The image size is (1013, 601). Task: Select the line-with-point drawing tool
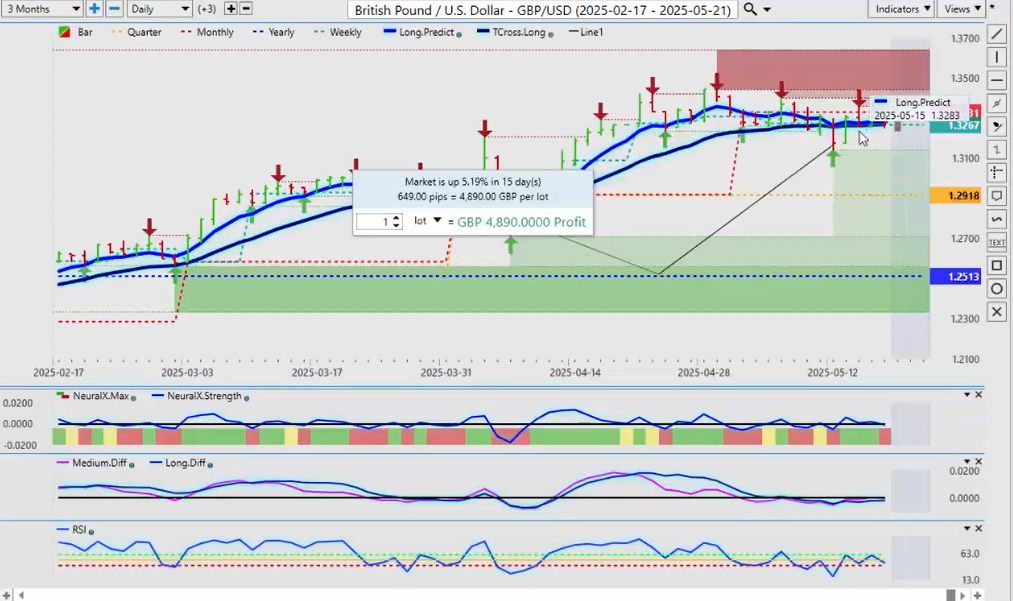tap(997, 103)
